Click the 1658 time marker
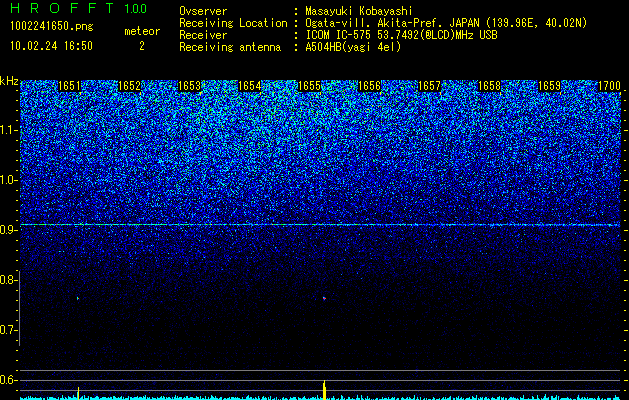Viewport: 629px width, 400px height. 489,86
